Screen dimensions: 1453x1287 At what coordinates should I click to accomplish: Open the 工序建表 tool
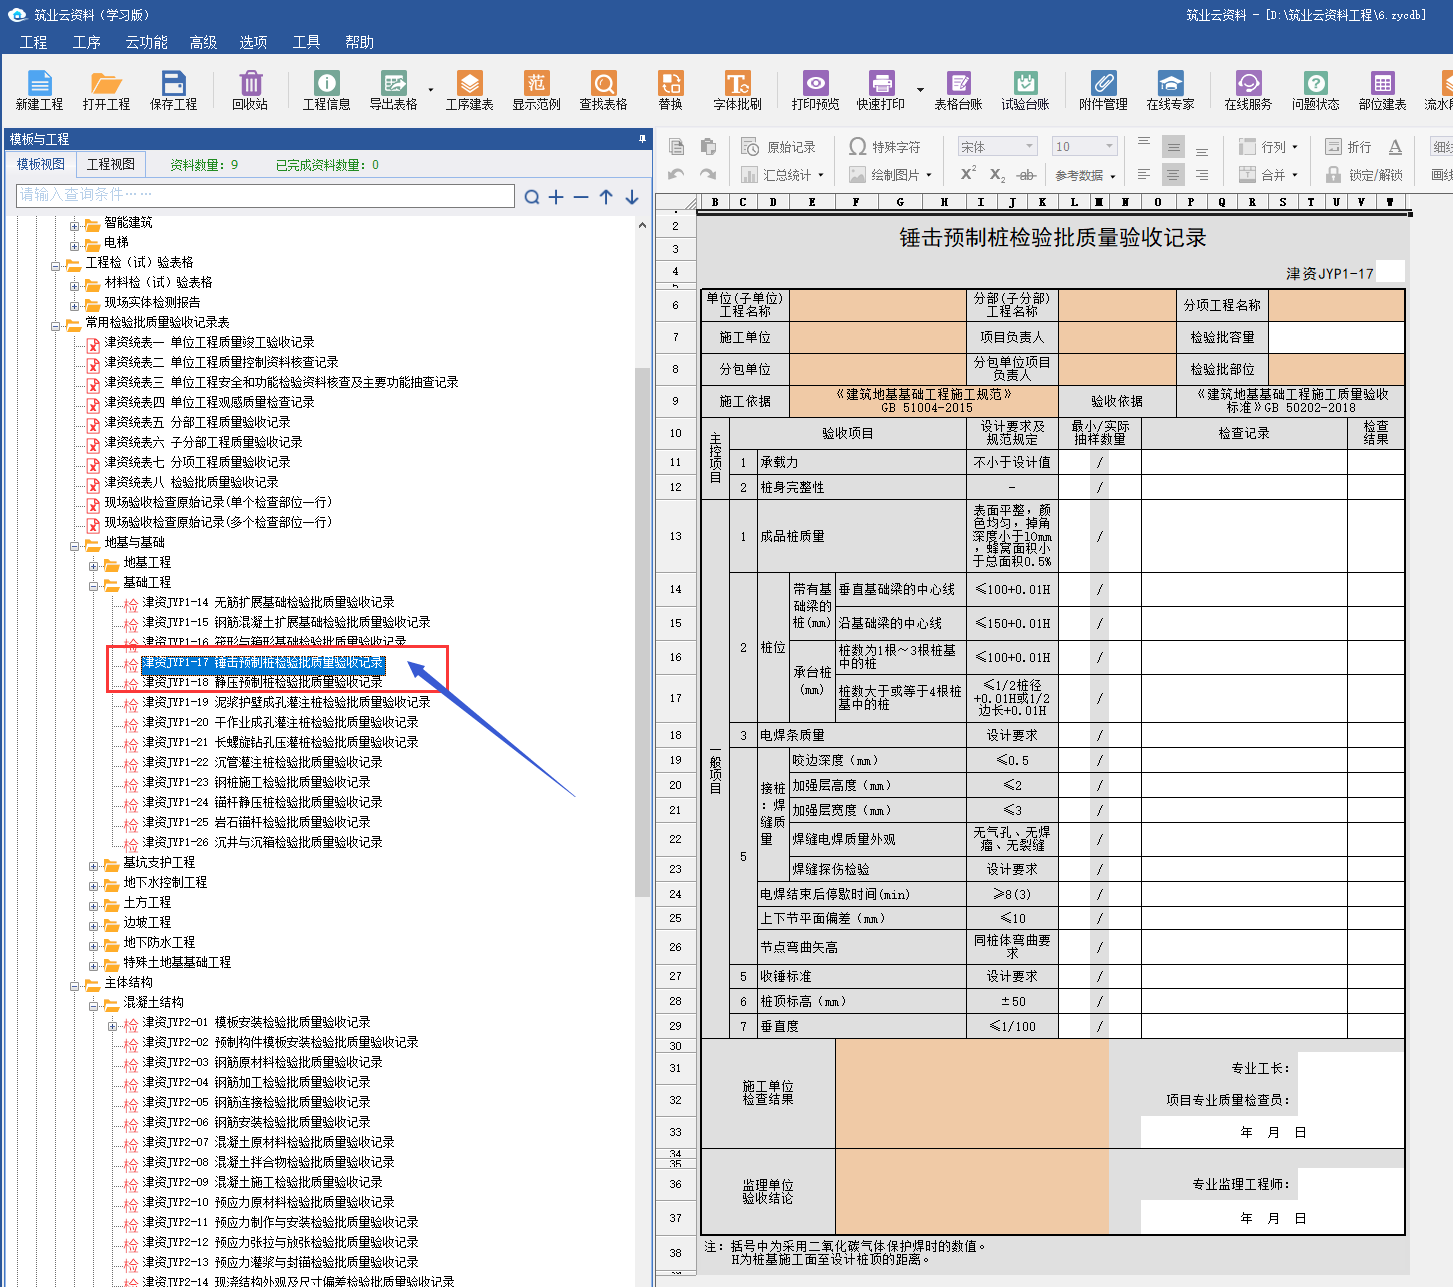(x=470, y=90)
